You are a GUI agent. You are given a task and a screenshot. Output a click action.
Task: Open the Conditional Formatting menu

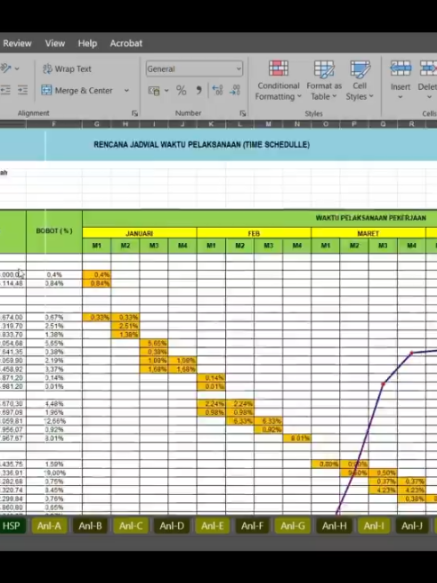pyautogui.click(x=278, y=80)
